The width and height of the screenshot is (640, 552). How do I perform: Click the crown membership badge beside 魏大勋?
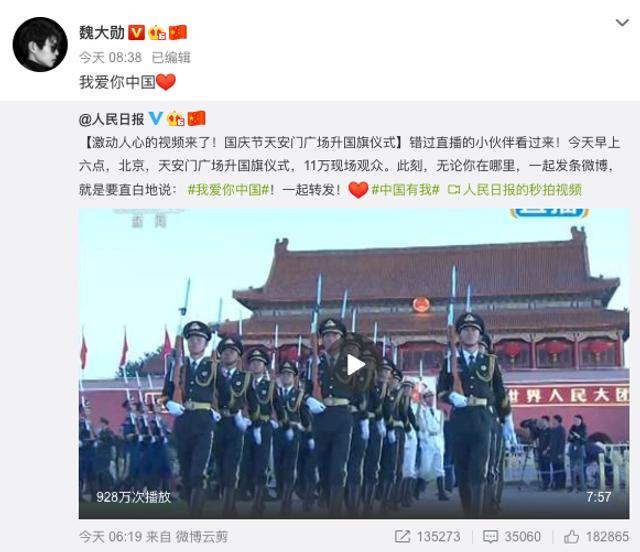click(x=157, y=33)
